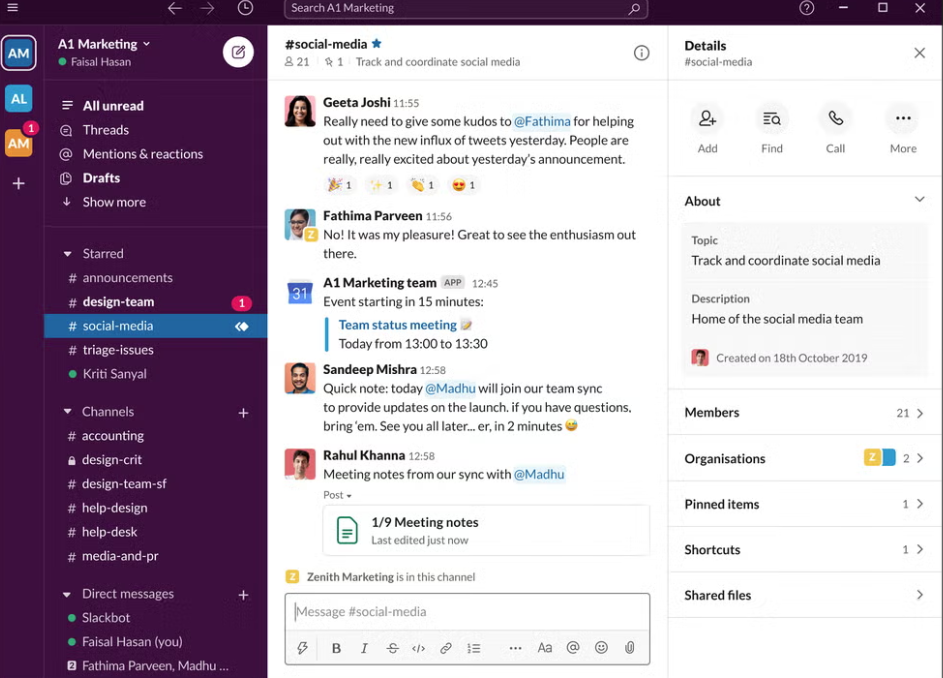943x678 pixels.
Task: Click the Message #social-media input box
Action: (467, 612)
